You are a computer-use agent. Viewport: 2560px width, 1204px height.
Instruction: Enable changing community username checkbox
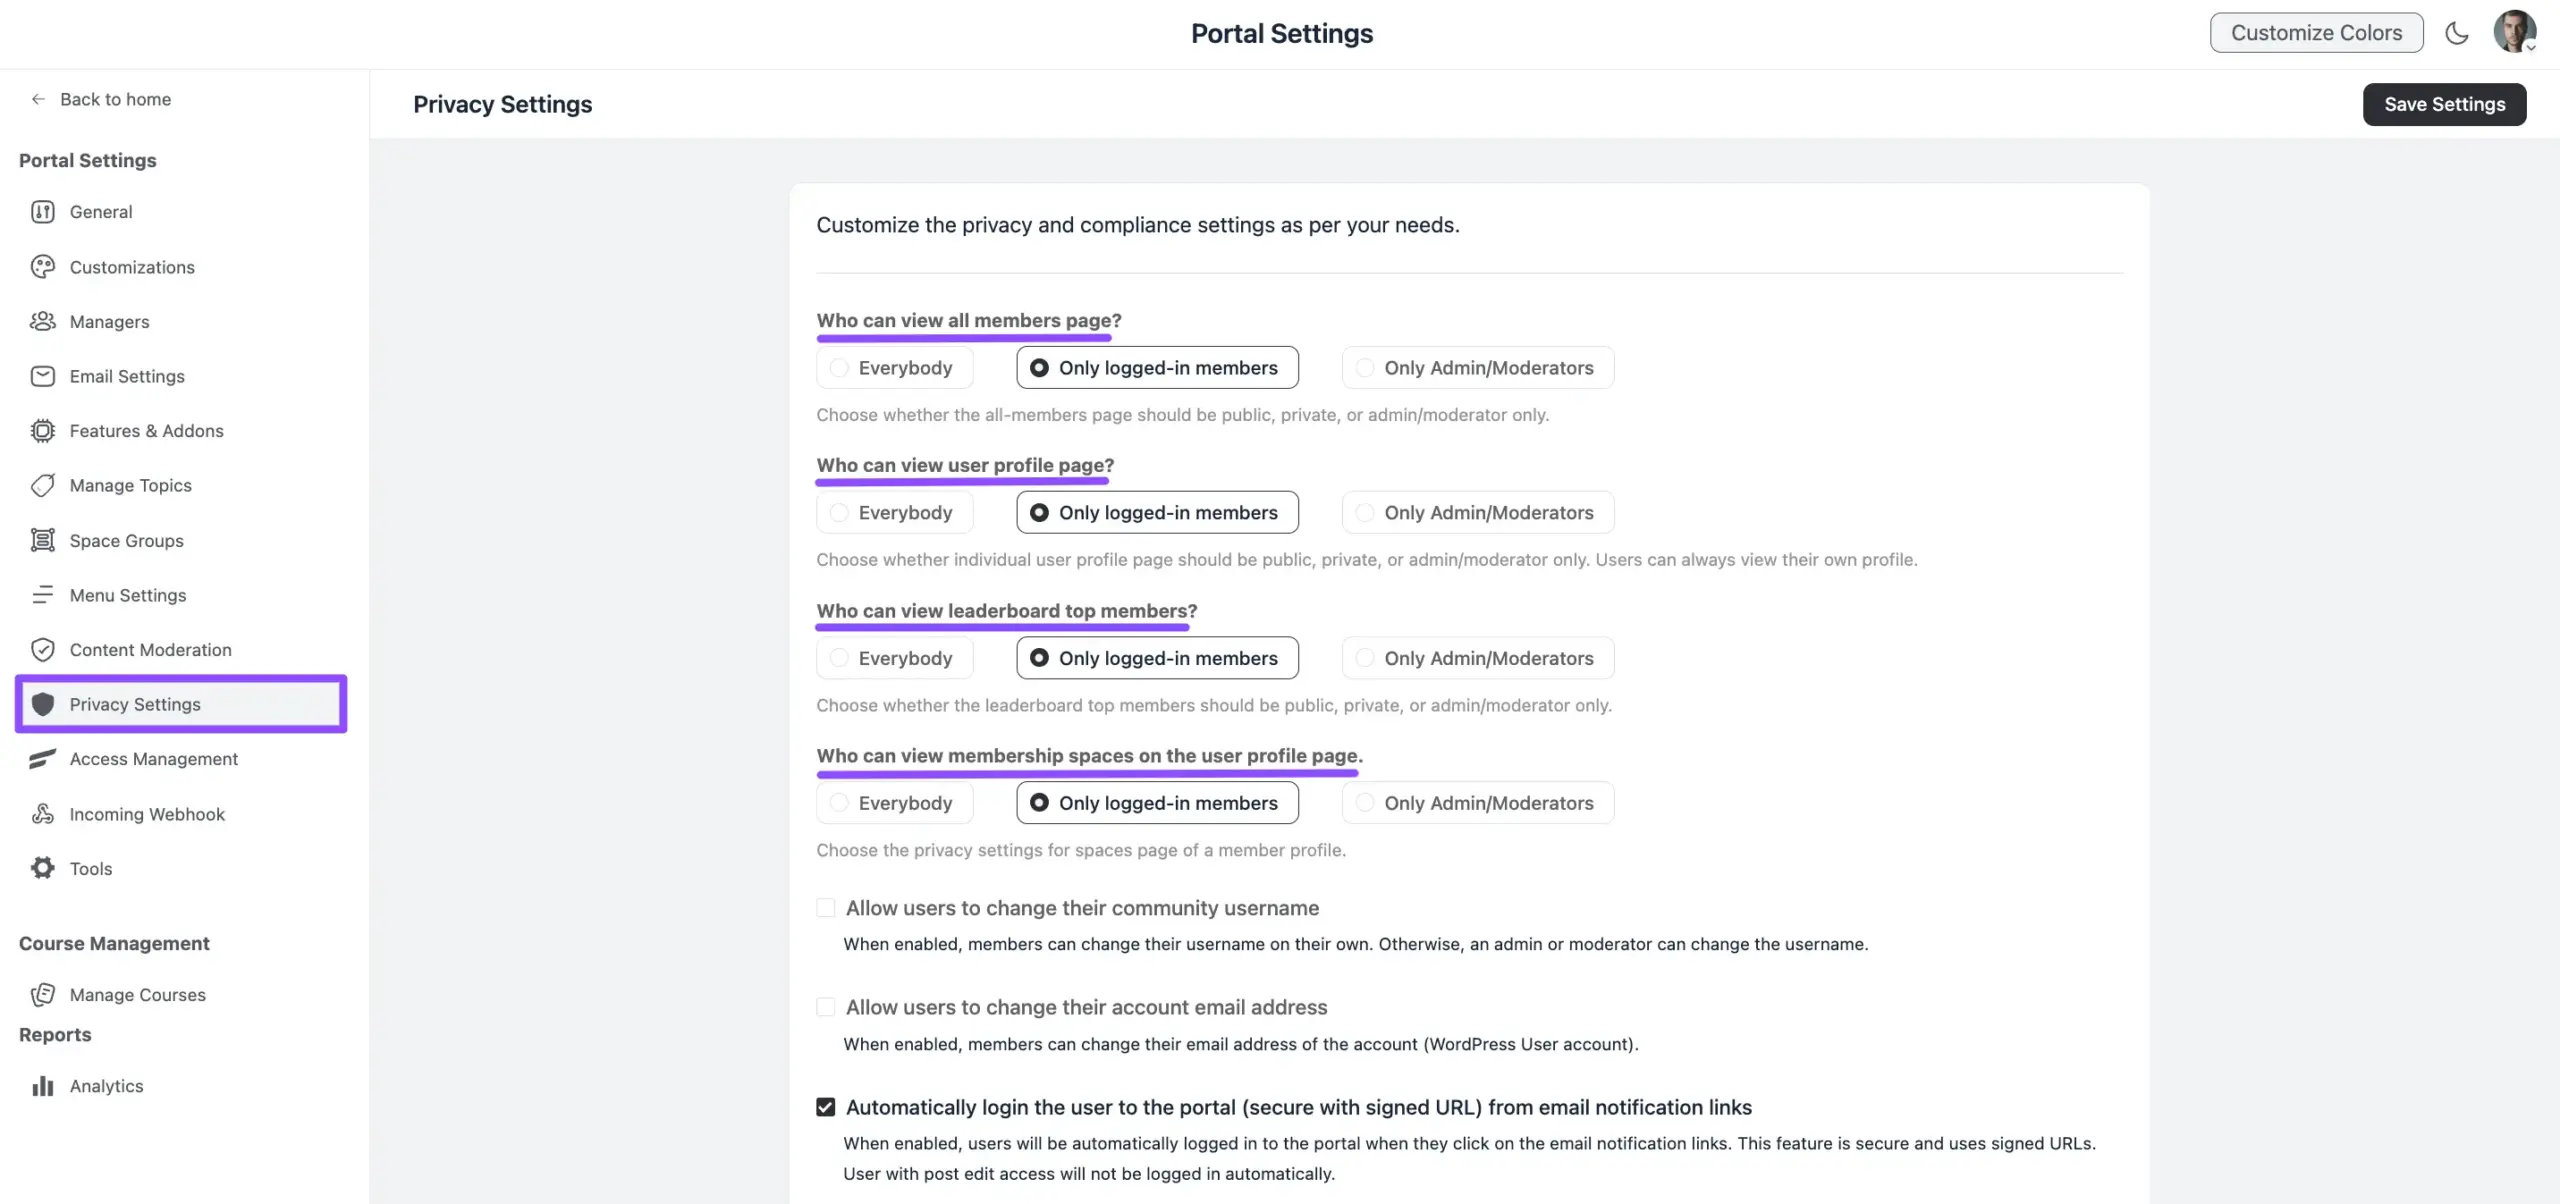click(x=826, y=908)
